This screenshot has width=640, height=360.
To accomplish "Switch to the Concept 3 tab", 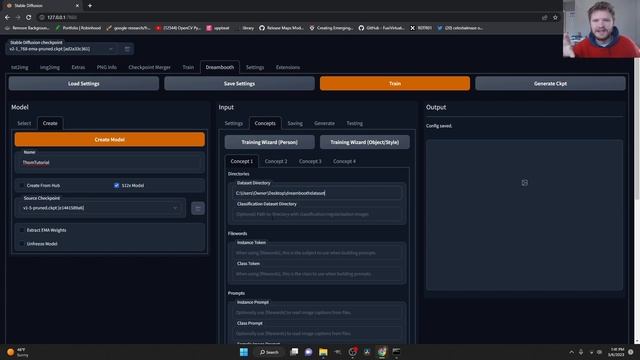I will [x=310, y=161].
